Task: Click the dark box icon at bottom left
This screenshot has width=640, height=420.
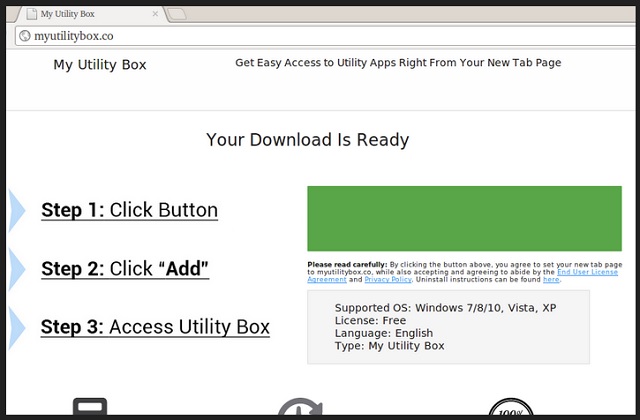Action: (90, 407)
